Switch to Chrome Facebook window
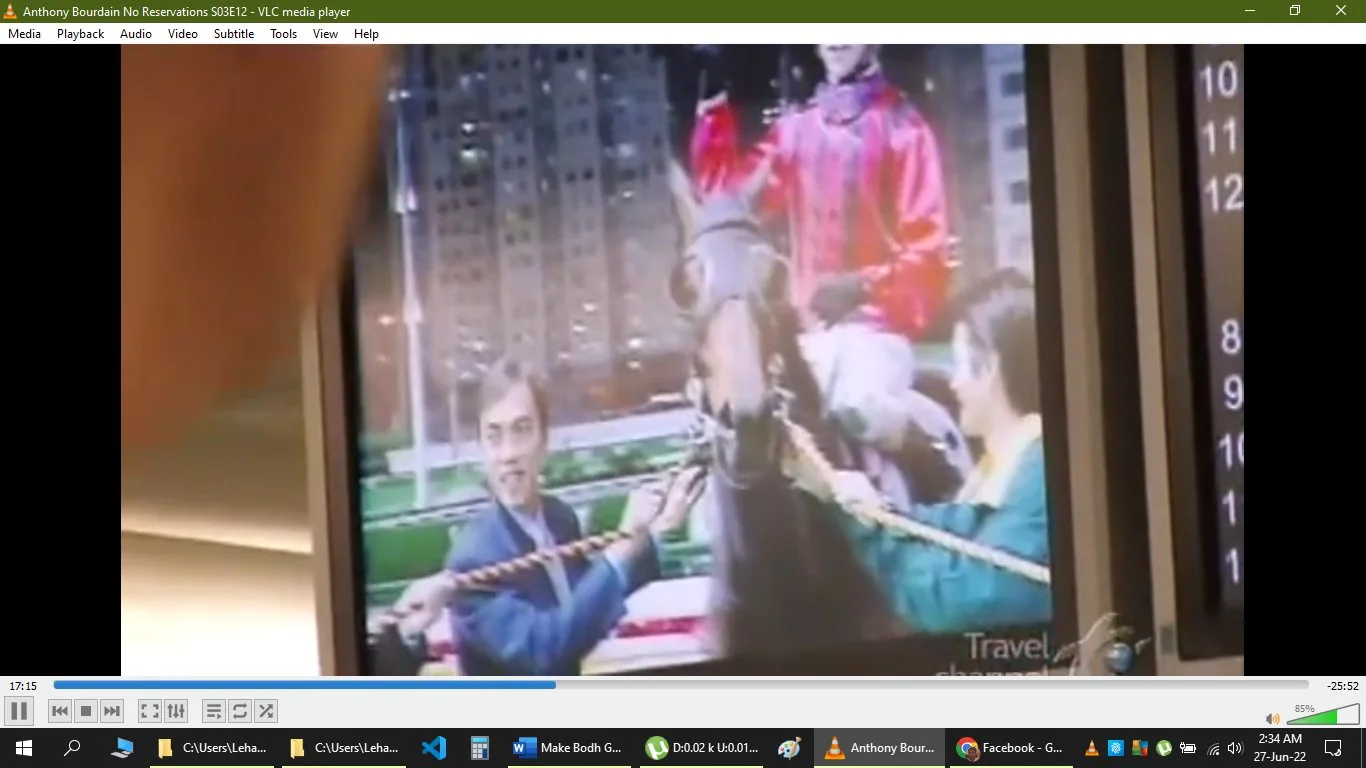The image size is (1366, 768). (x=1012, y=748)
